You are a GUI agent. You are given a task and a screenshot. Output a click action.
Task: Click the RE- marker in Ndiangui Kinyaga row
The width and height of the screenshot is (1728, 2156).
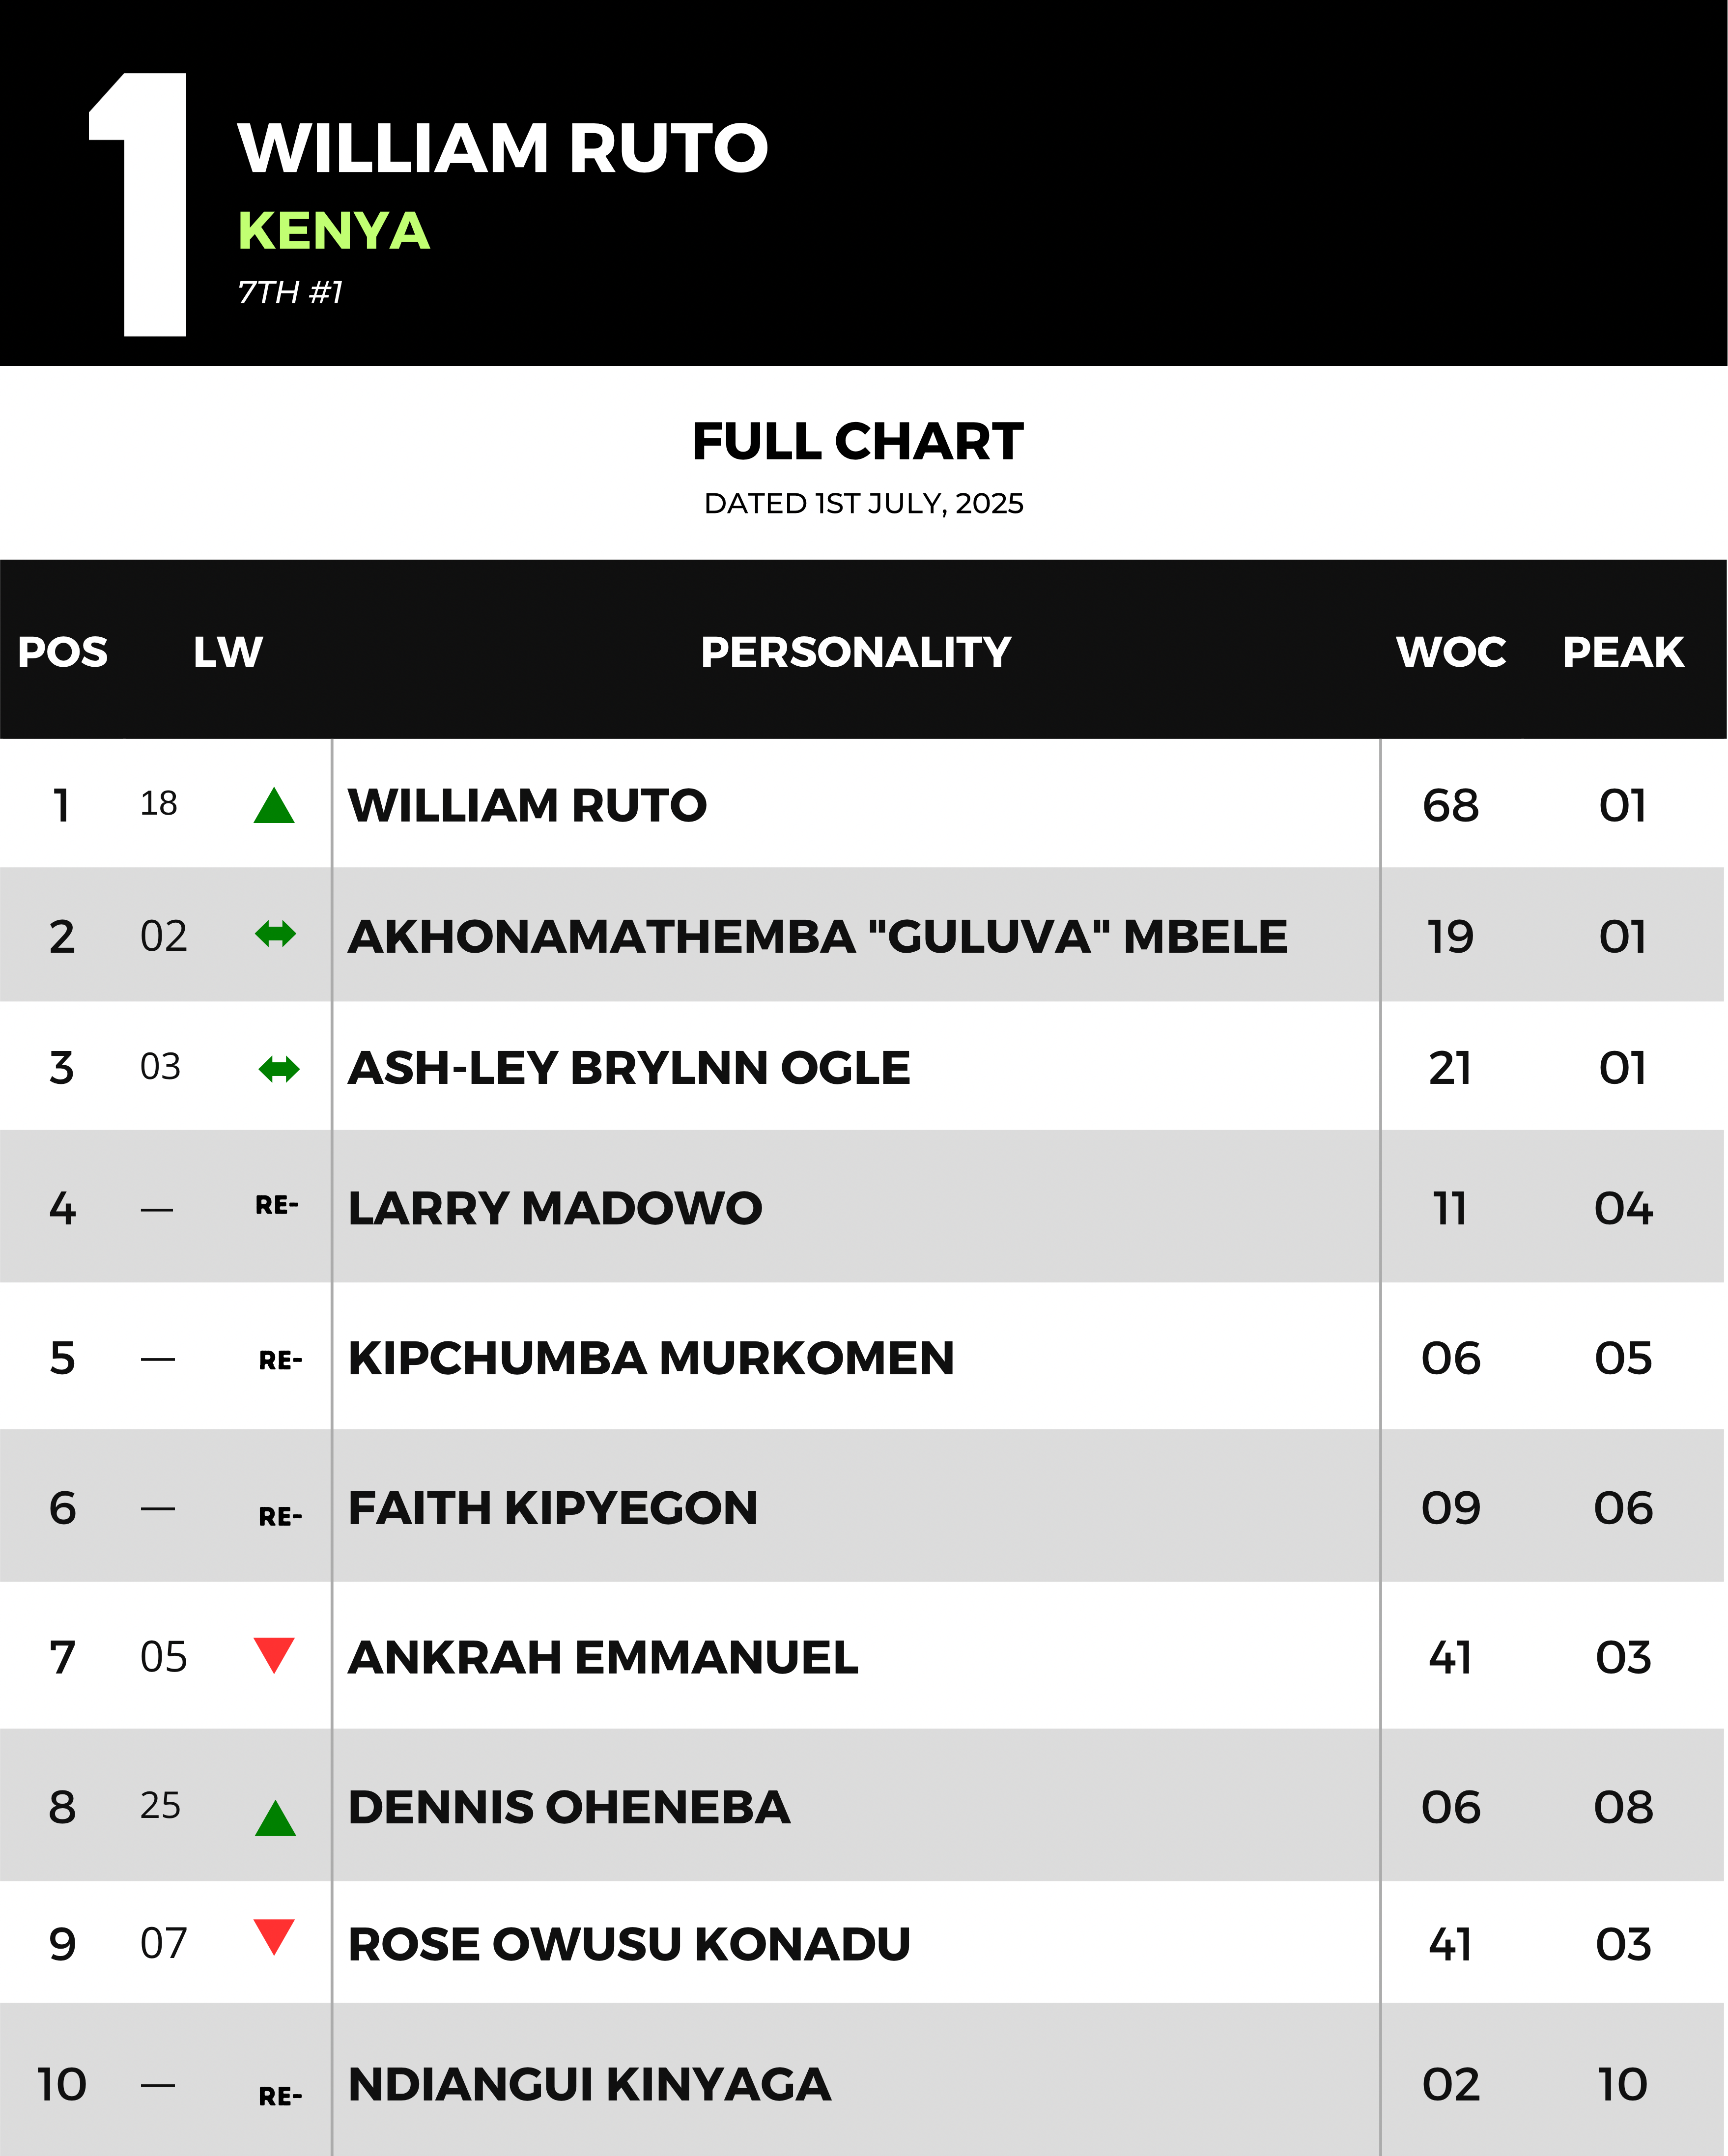(280, 2096)
